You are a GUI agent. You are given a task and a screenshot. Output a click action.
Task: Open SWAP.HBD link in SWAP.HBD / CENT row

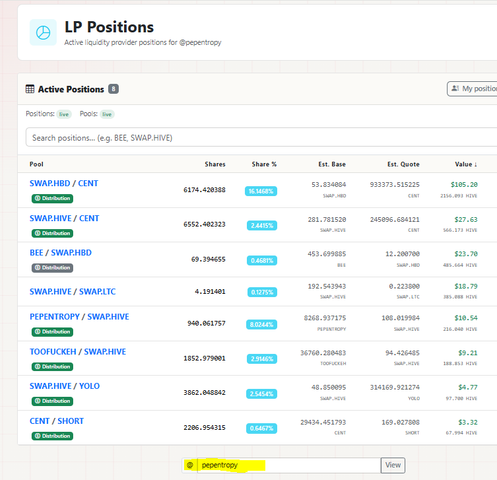(50, 183)
